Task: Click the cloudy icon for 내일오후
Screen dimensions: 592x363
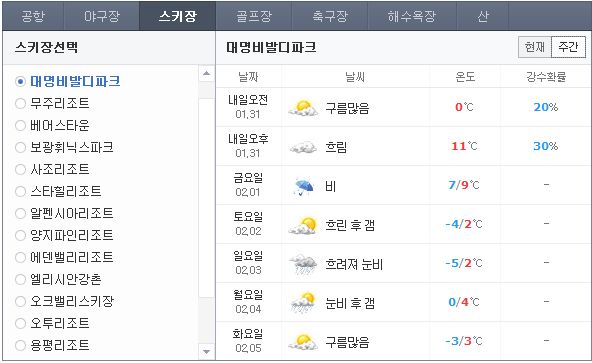Action: click(303, 147)
